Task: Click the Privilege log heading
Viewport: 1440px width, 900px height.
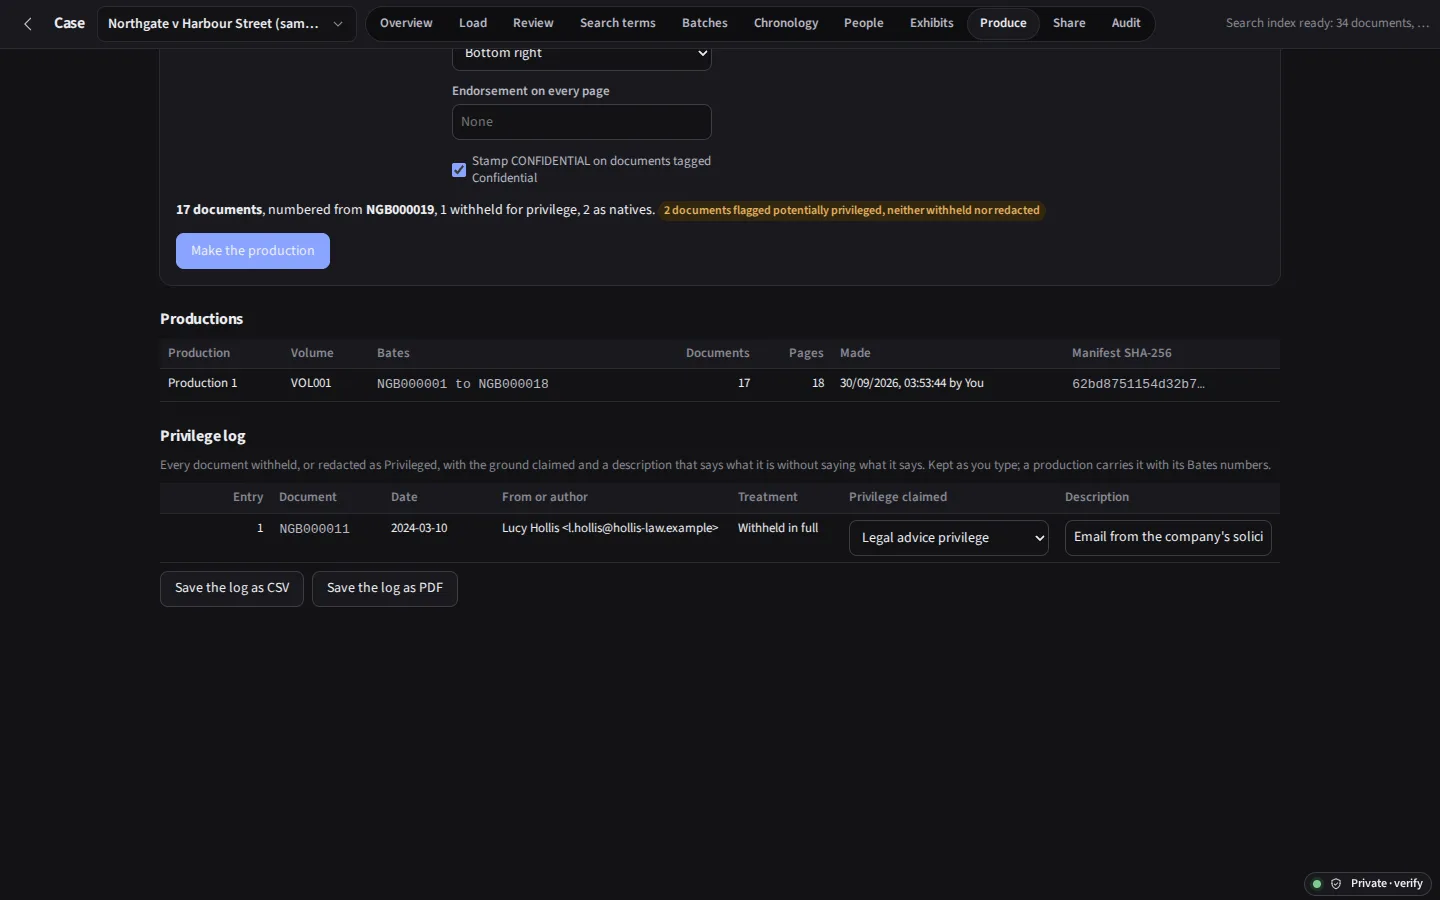Action: tap(203, 436)
